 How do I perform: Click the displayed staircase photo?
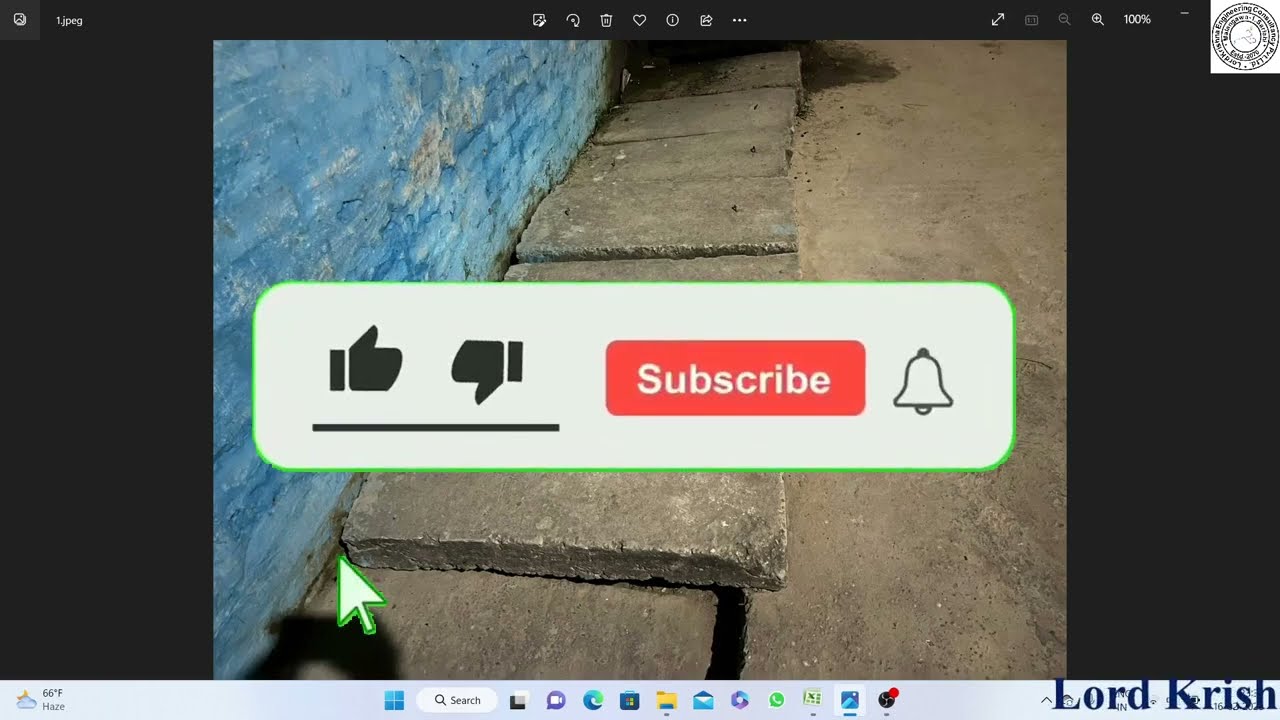[x=640, y=360]
